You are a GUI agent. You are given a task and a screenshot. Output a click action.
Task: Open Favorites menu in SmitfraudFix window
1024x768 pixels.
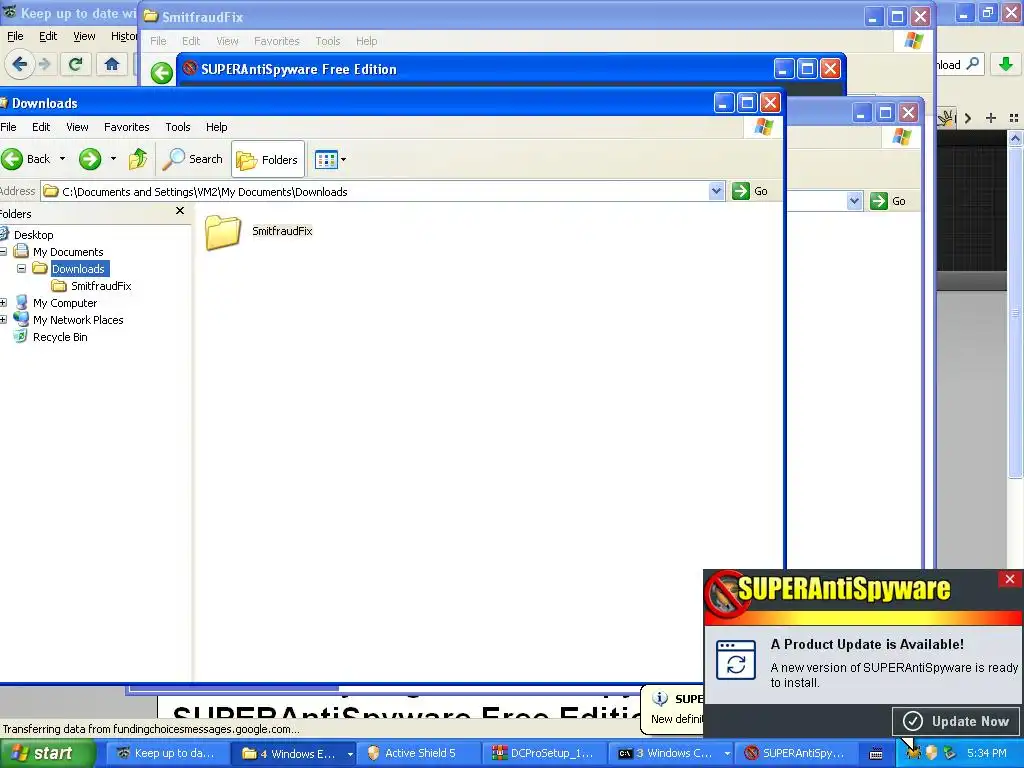(277, 40)
